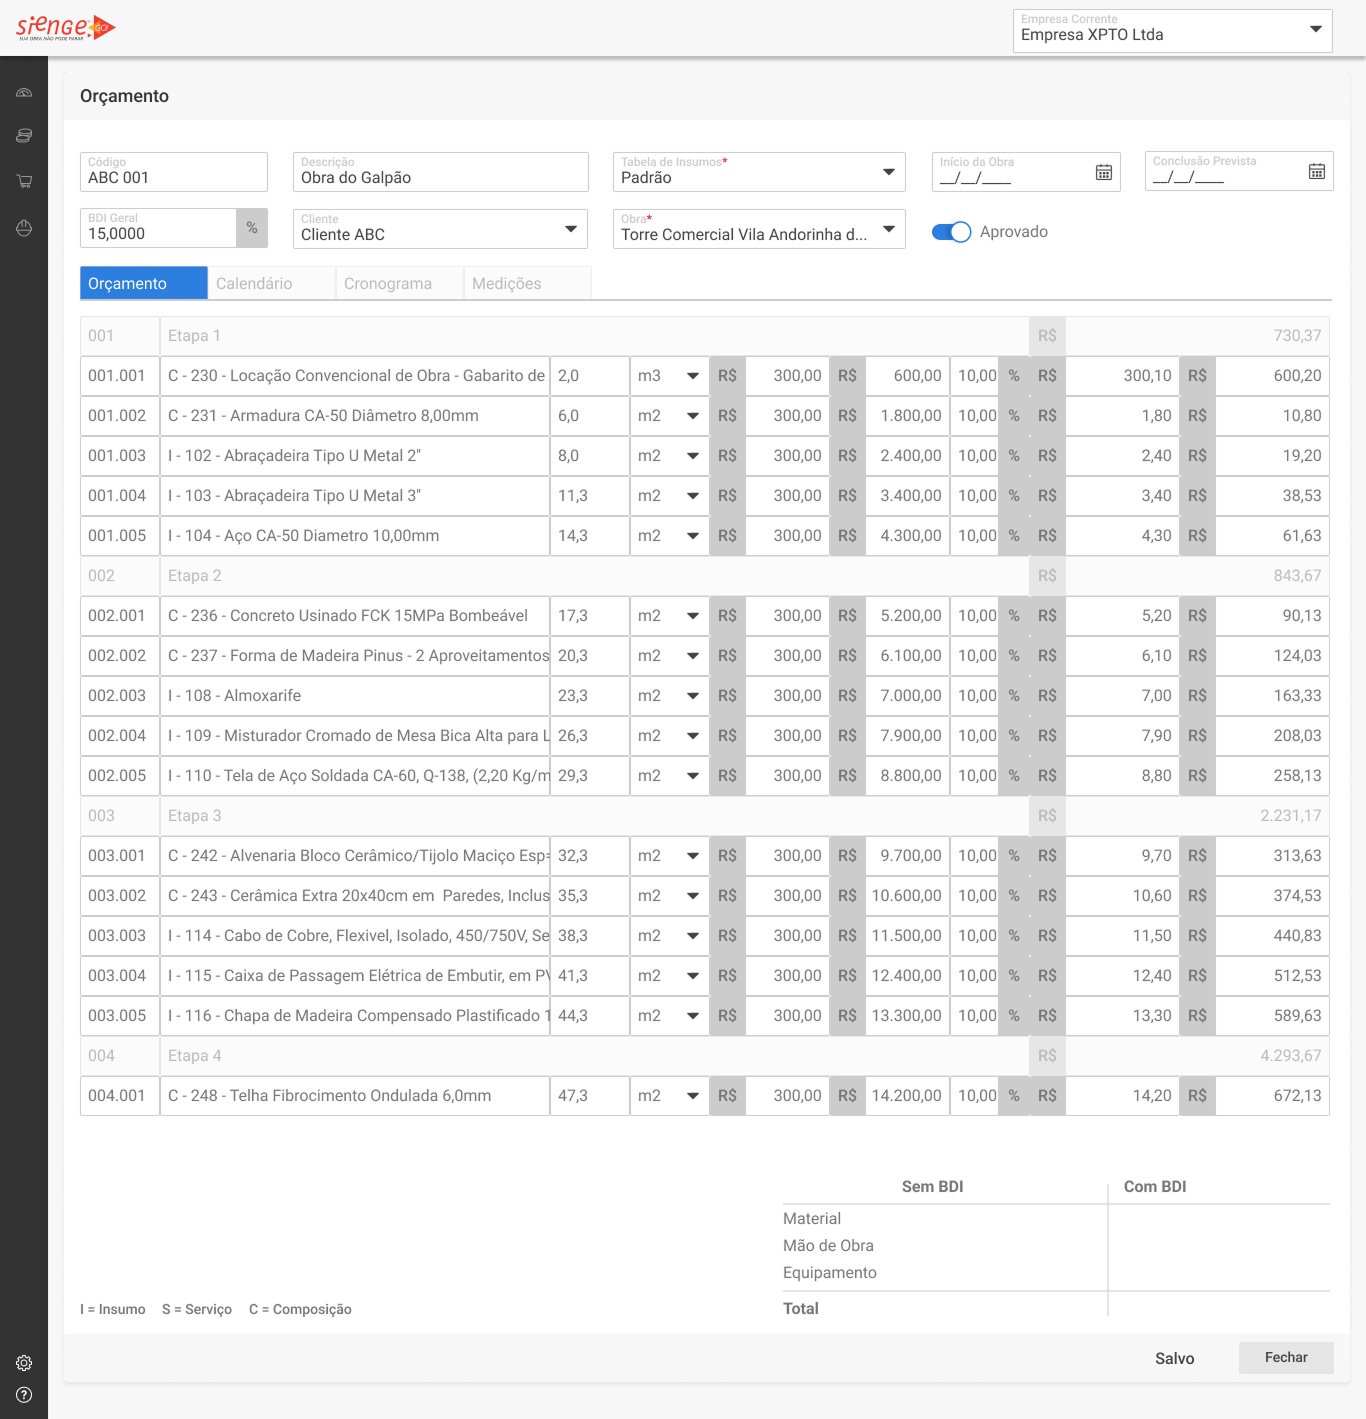Screen dimensions: 1366x1419
Task: Click the BDI Geral input field
Action: (x=158, y=233)
